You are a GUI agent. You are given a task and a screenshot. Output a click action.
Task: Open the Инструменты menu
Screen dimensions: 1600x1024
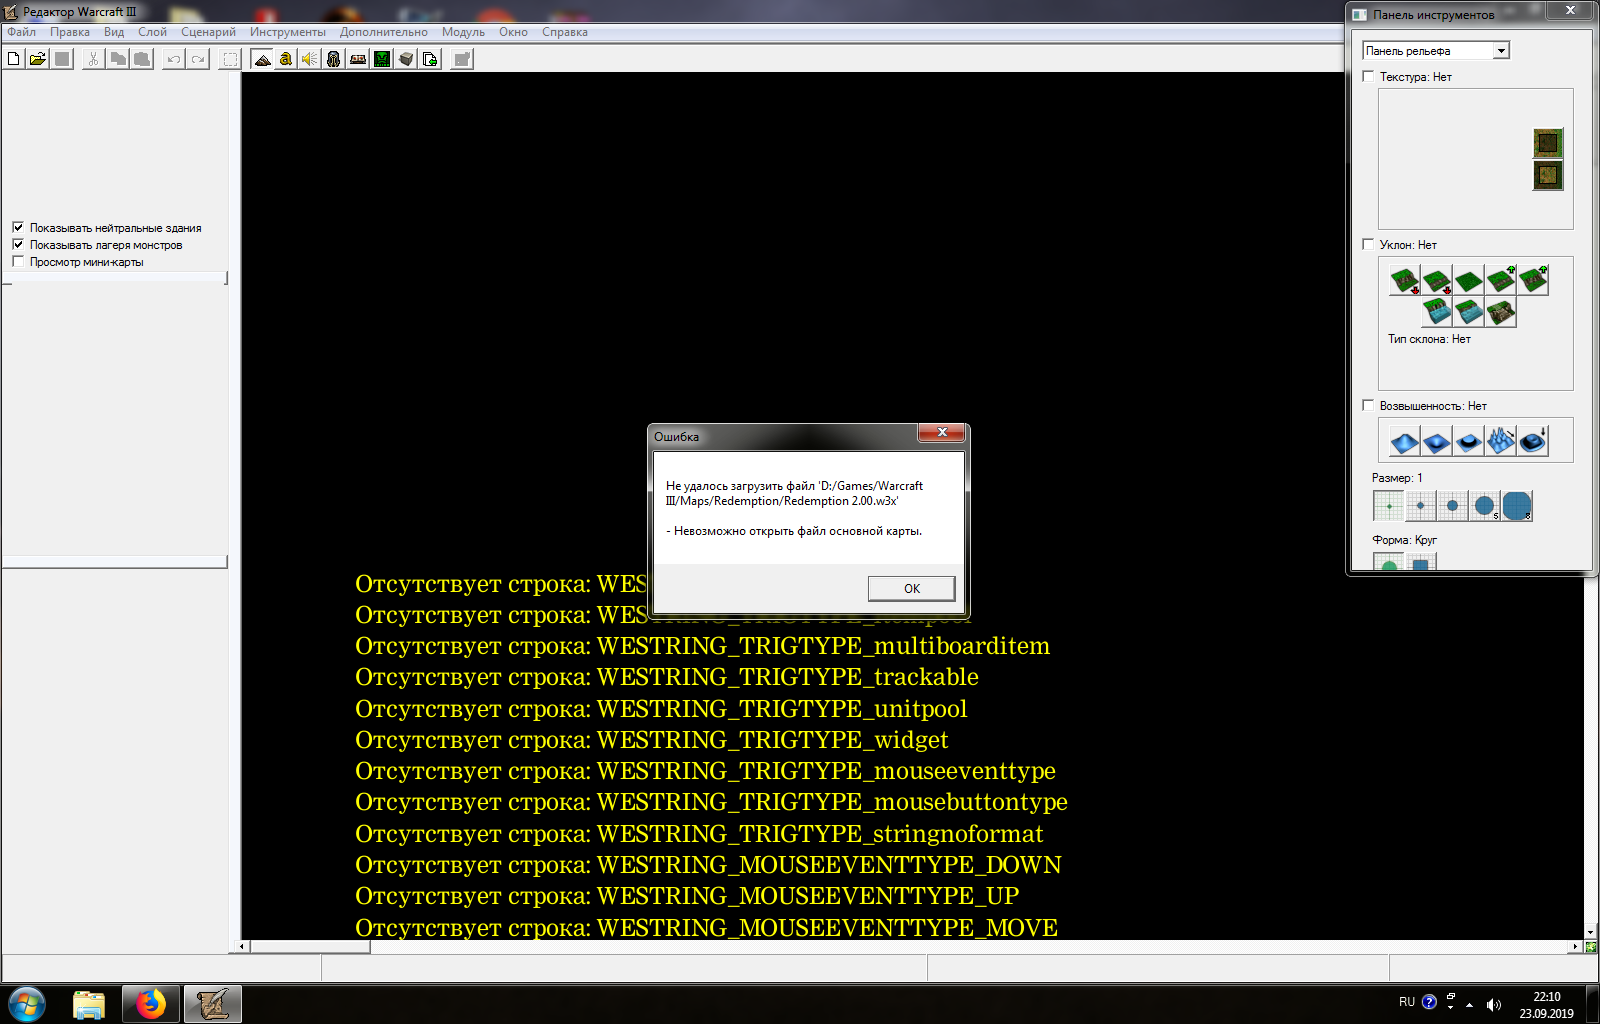288,32
